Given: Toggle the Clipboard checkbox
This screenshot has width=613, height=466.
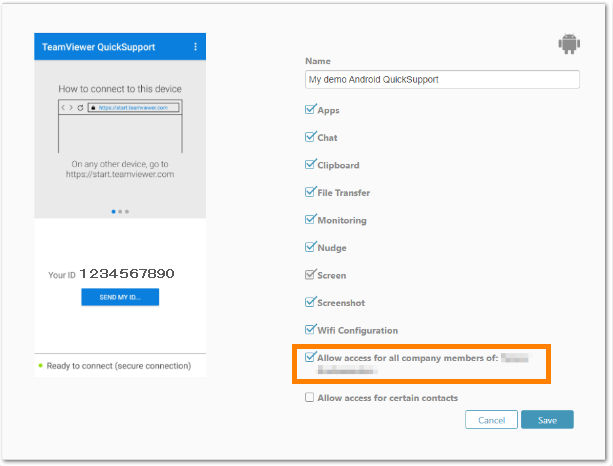Looking at the screenshot, I should pos(310,165).
